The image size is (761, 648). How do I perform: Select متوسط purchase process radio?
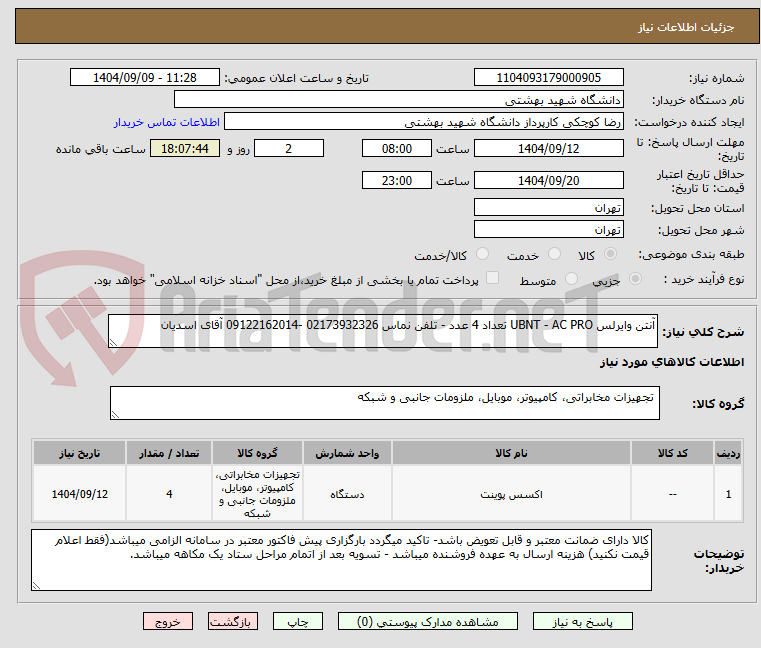click(x=573, y=280)
